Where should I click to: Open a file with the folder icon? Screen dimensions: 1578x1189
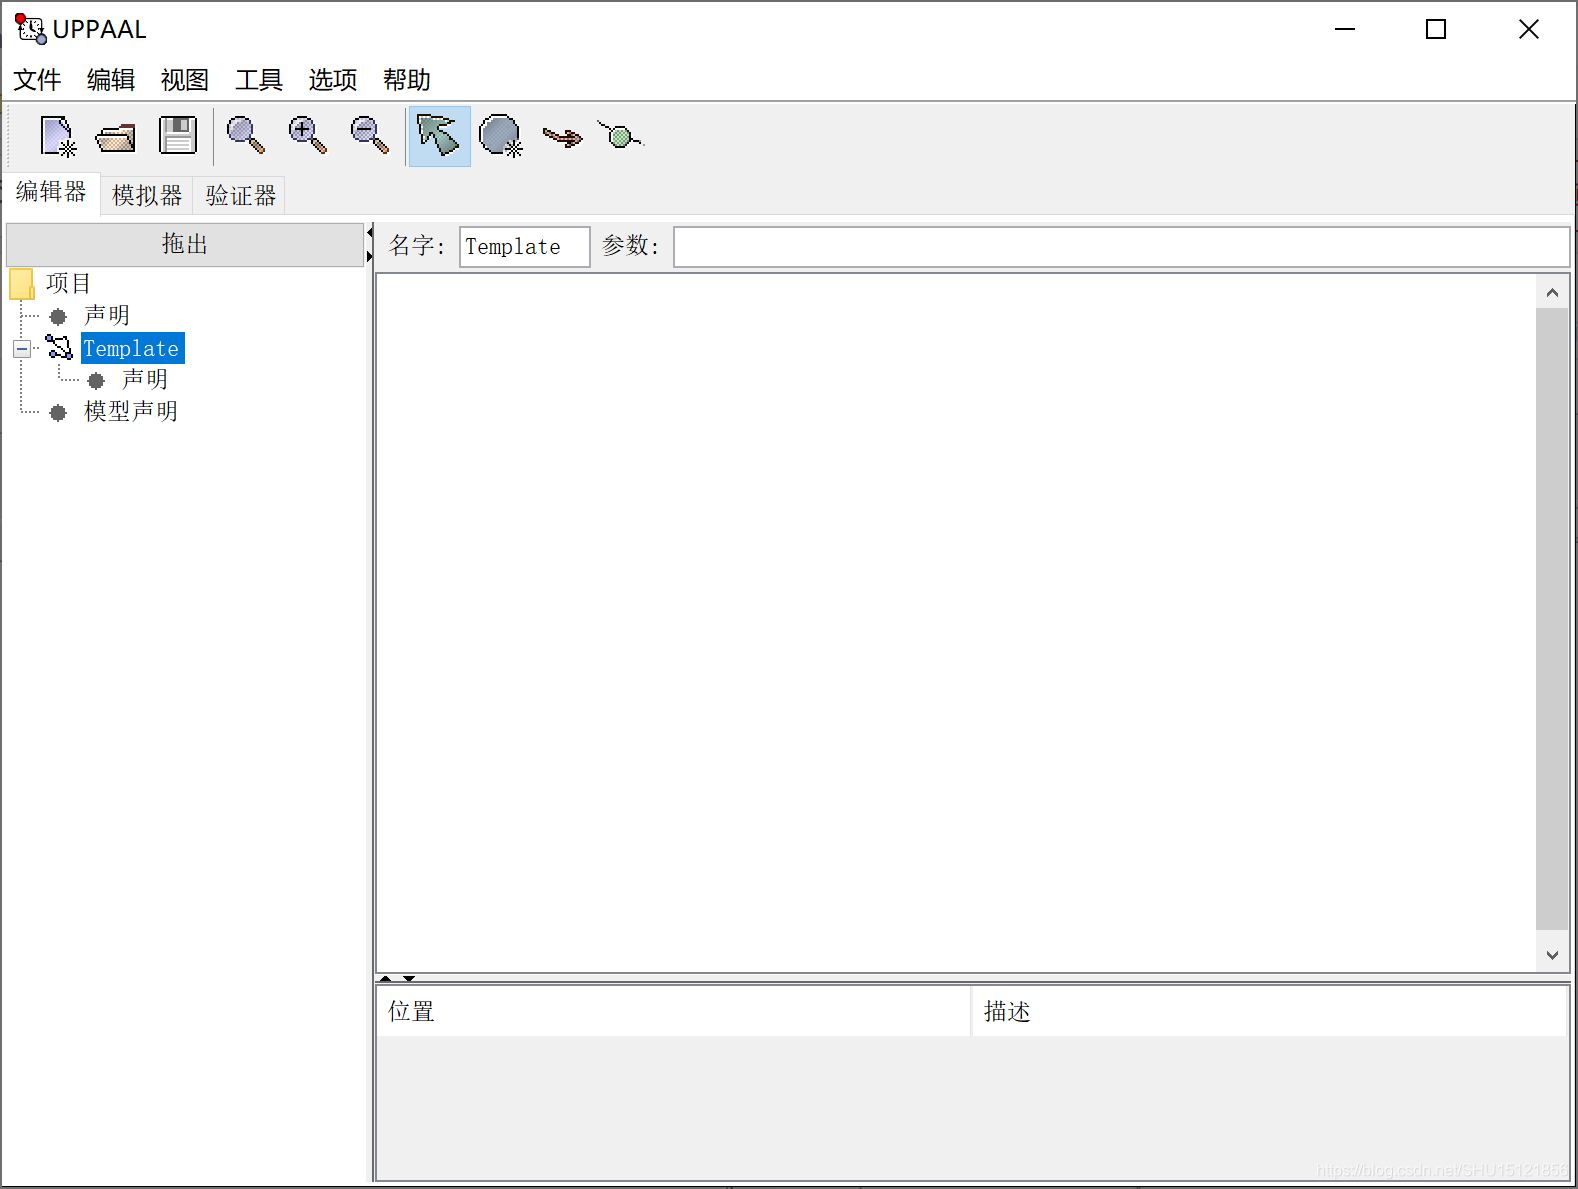tap(116, 137)
